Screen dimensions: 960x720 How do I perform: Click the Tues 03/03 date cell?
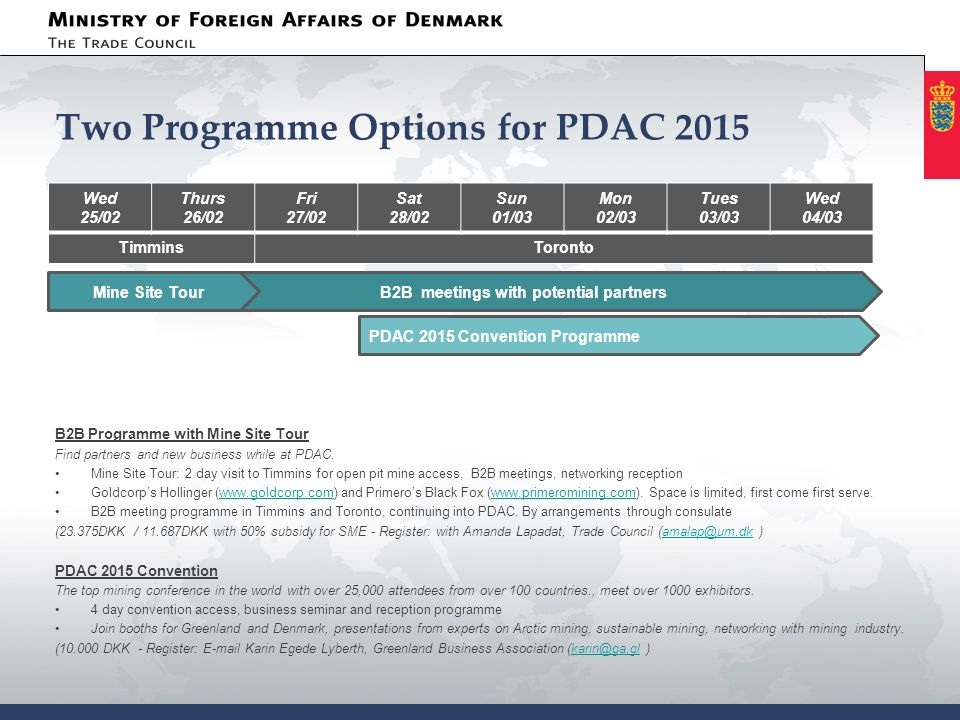(719, 208)
